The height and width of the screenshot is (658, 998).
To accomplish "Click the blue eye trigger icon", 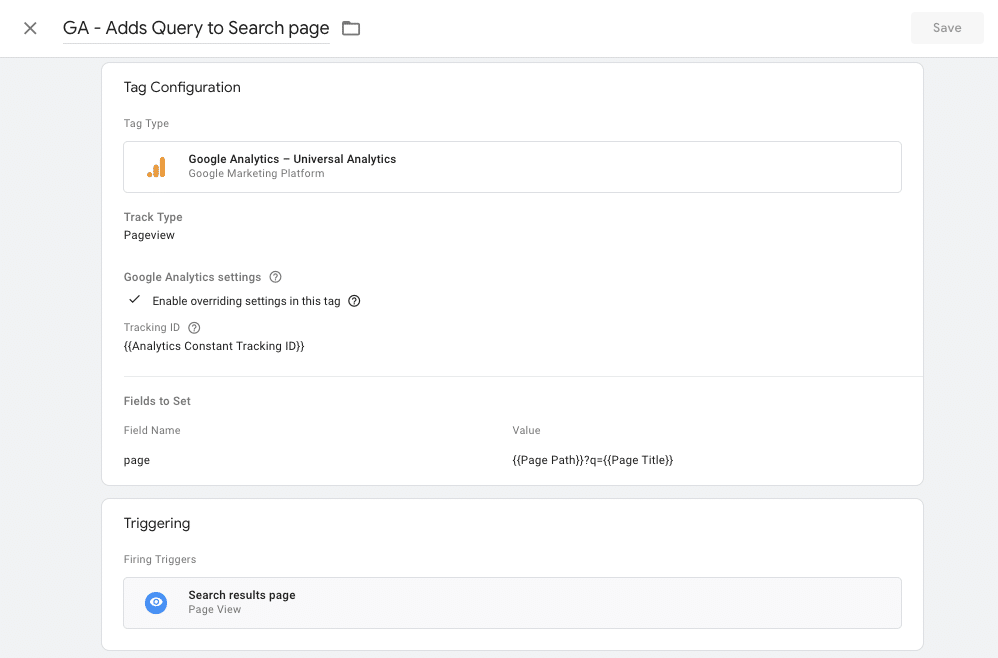I will [x=156, y=602].
